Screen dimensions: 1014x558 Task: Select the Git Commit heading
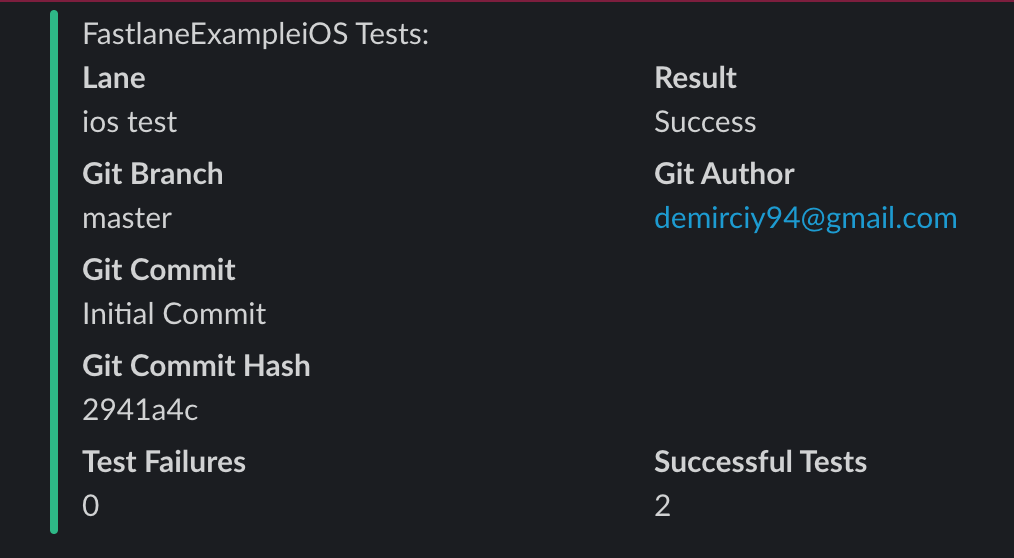pos(158,270)
